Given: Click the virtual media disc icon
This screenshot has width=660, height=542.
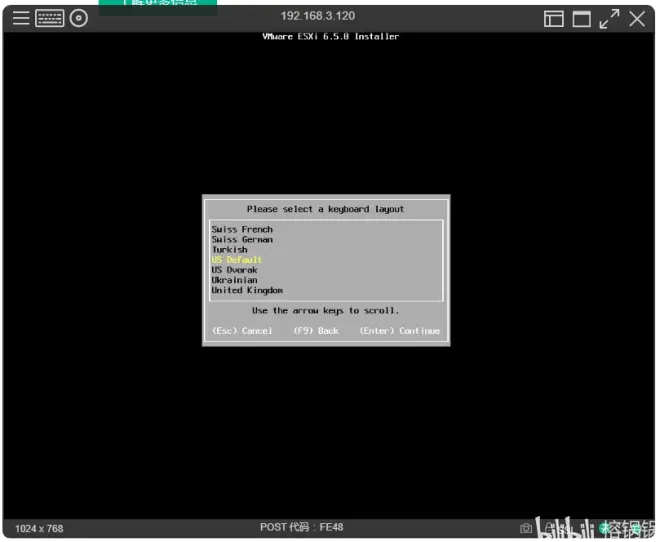Looking at the screenshot, I should click(79, 19).
